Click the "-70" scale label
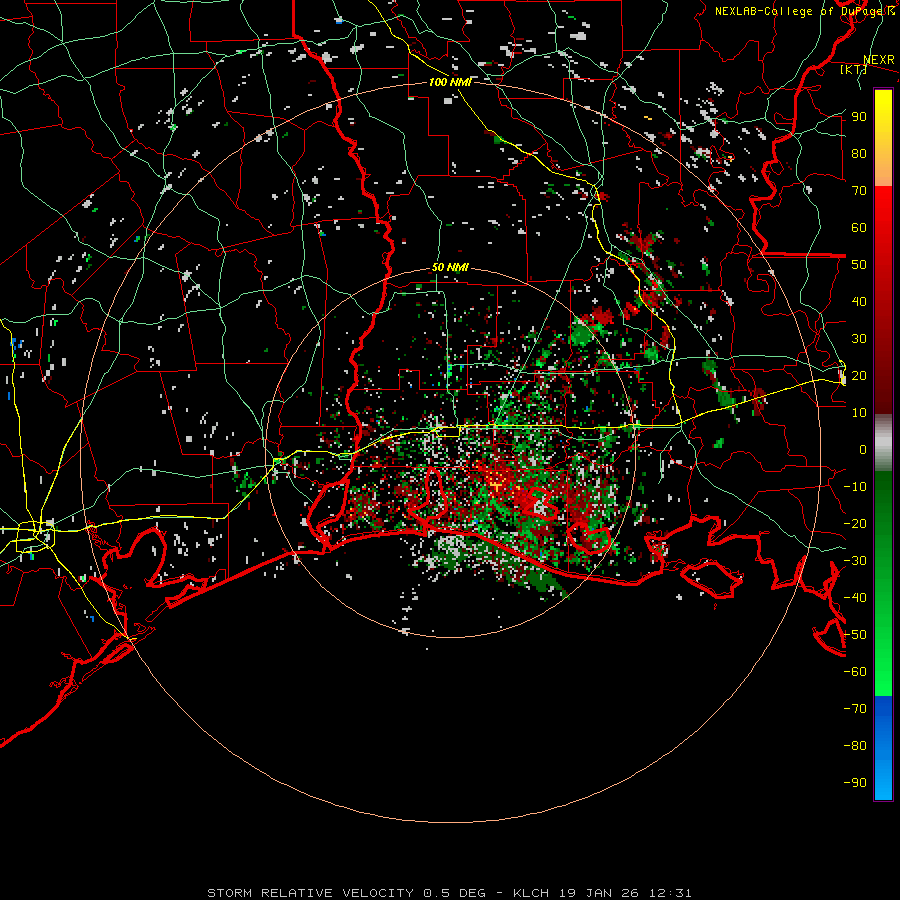This screenshot has width=900, height=900. click(x=855, y=709)
